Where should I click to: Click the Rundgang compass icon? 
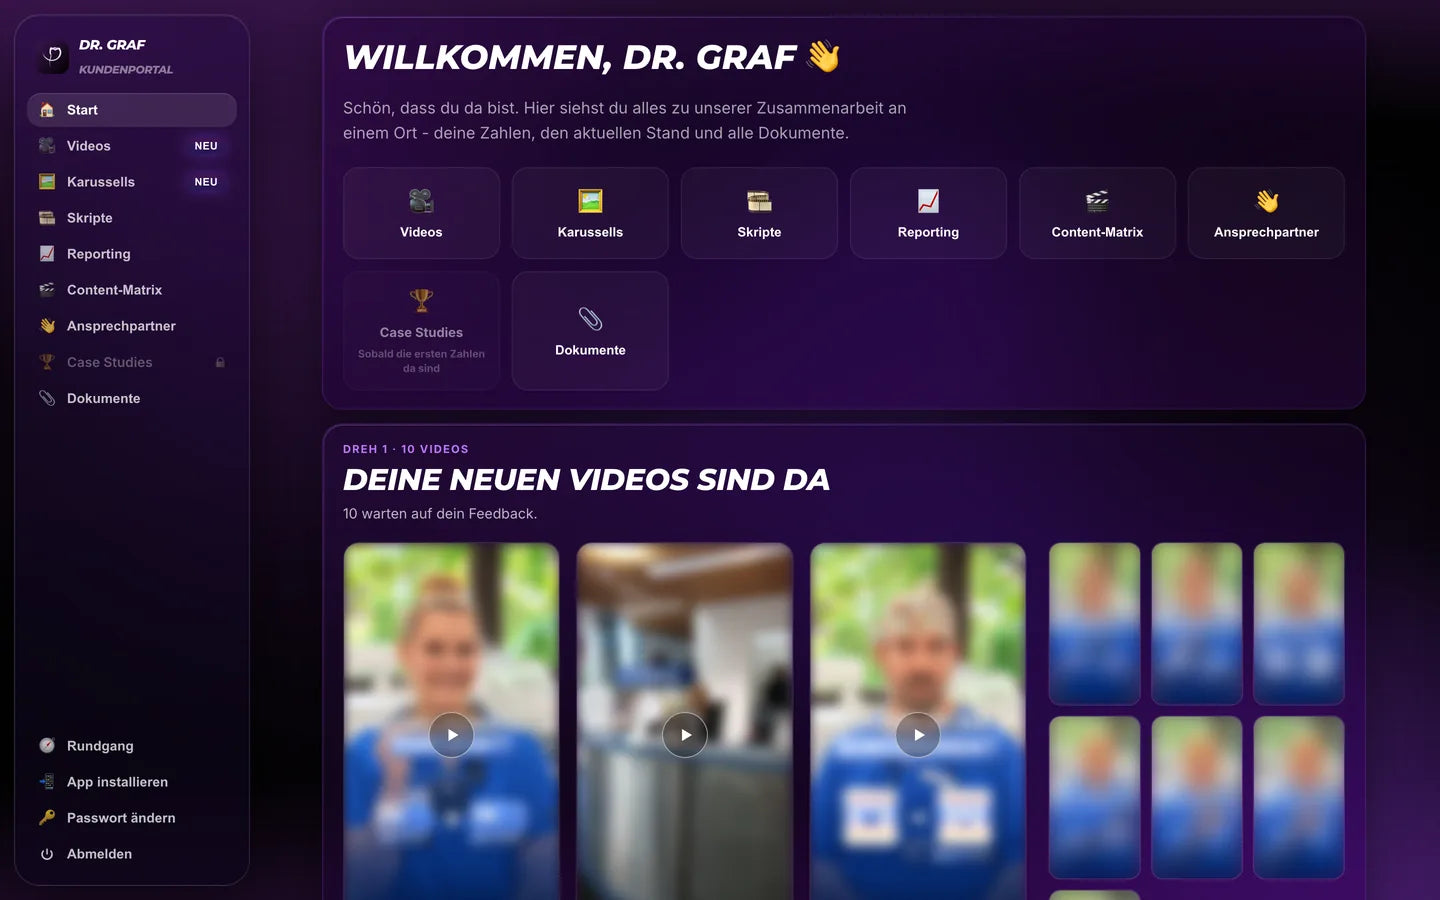tap(47, 746)
